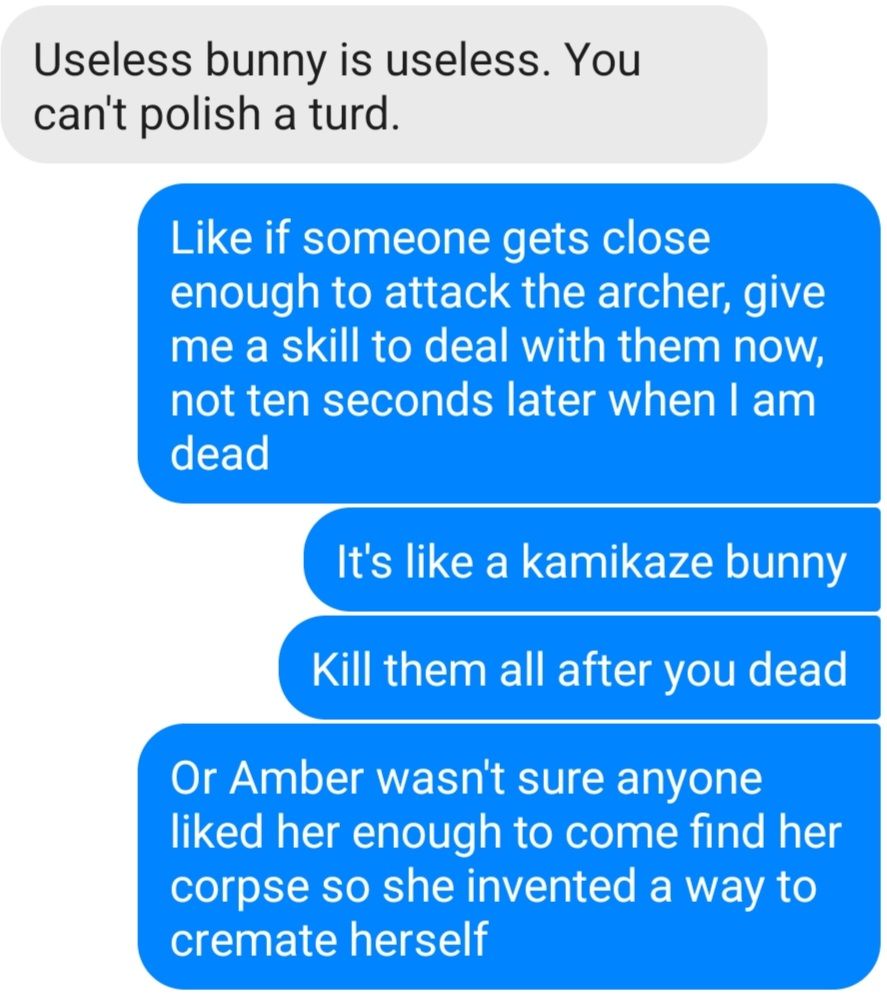This screenshot has height=994, width=887.
Task: Click the word 'someone' in the first blue bubble
Action: (396, 238)
